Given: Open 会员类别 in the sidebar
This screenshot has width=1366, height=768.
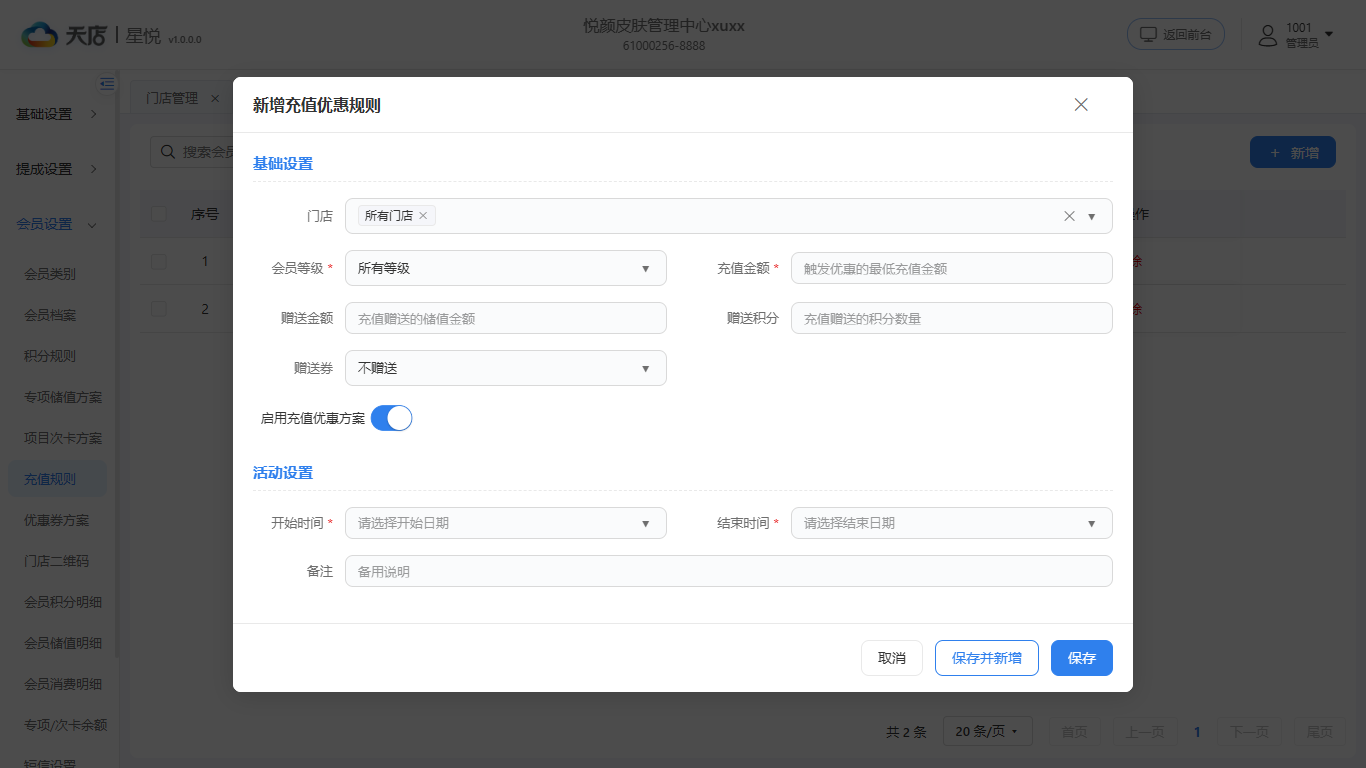Looking at the screenshot, I should point(50,274).
